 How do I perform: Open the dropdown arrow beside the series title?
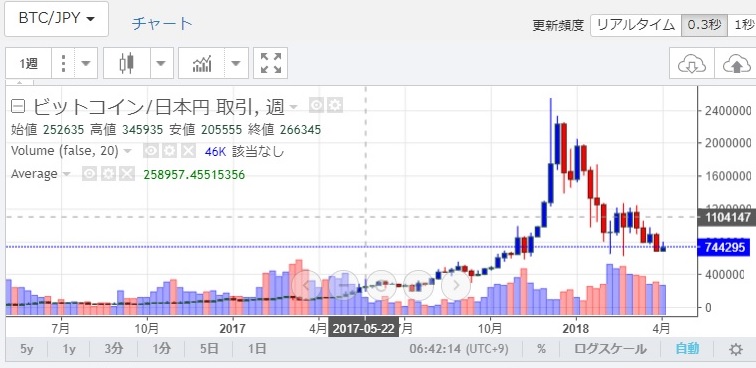click(x=293, y=107)
